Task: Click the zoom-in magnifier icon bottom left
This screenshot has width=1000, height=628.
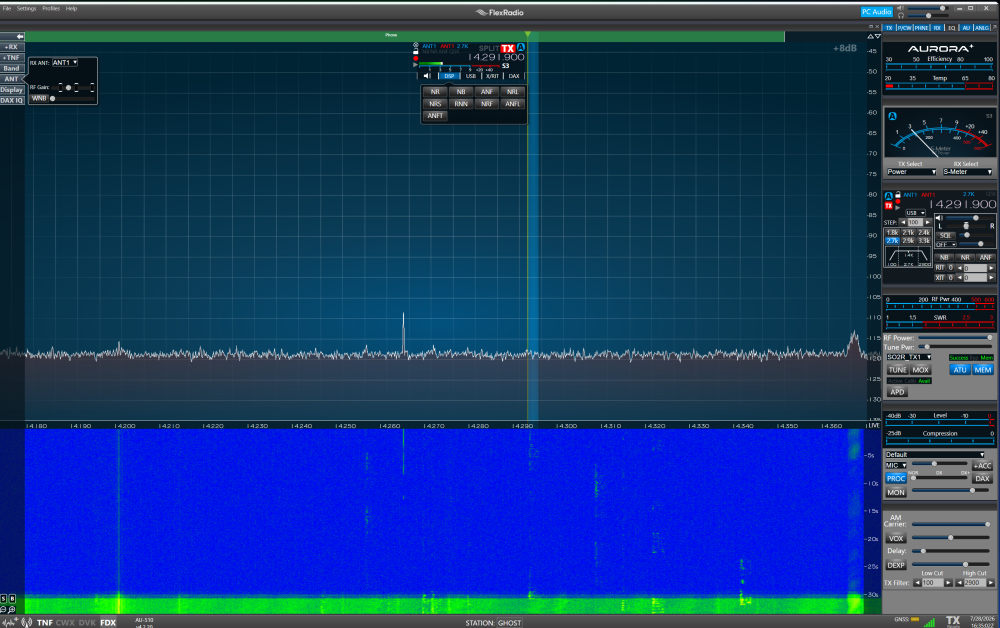Action: click(11, 610)
